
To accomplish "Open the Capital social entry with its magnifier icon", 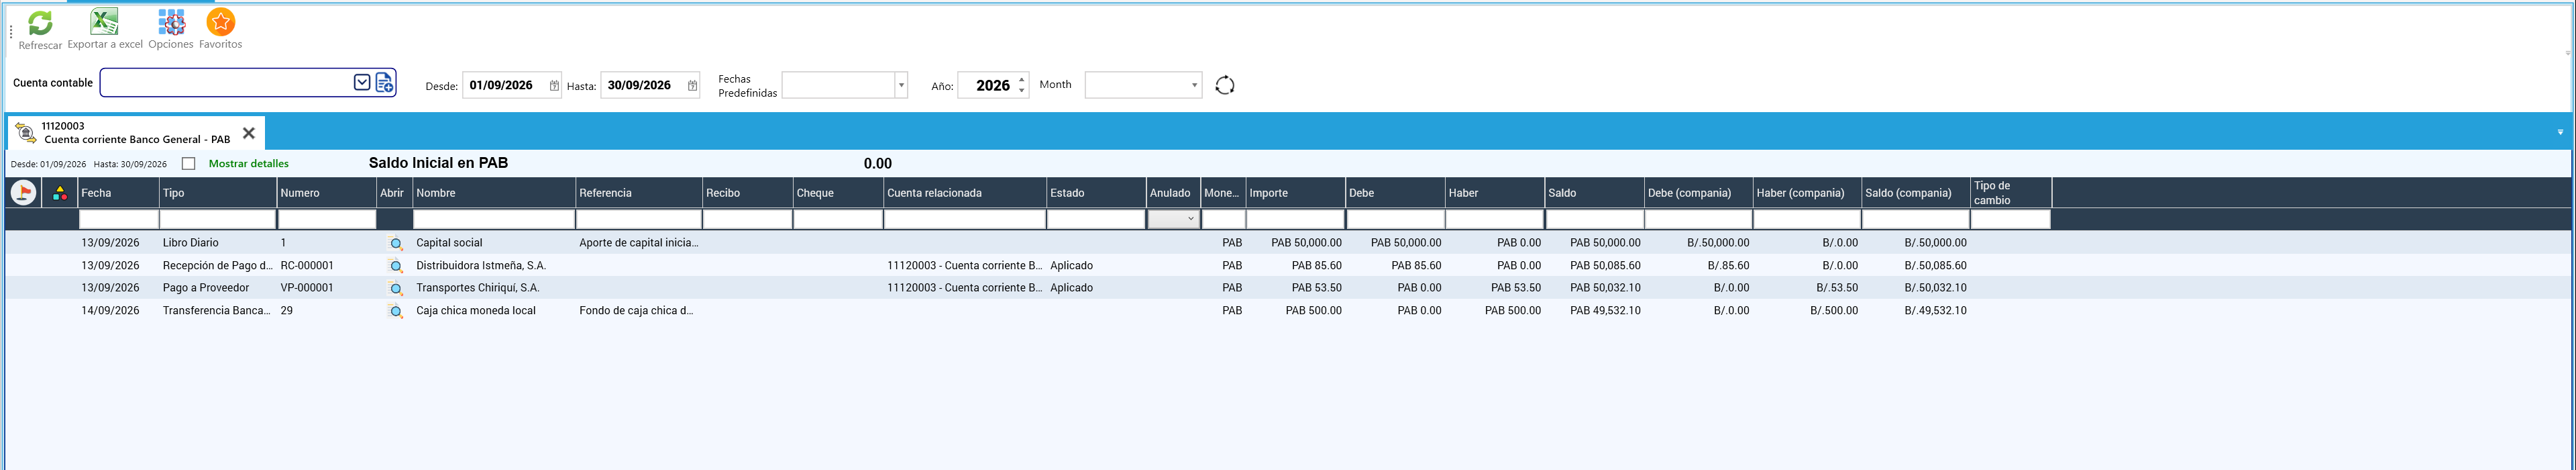I will coord(396,243).
